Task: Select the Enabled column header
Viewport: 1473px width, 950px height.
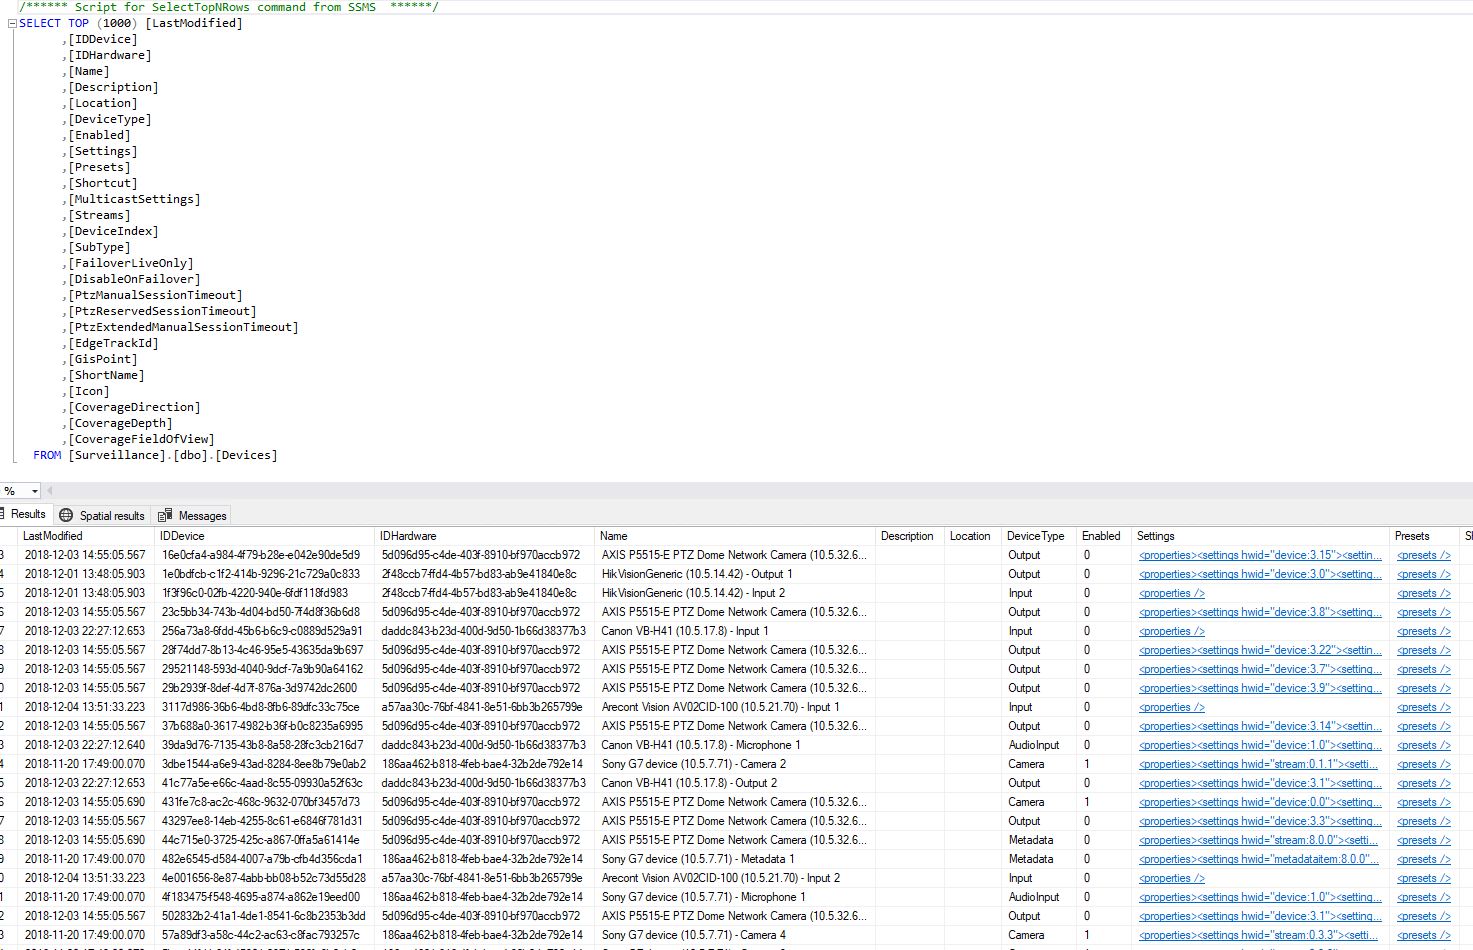Action: [1101, 536]
